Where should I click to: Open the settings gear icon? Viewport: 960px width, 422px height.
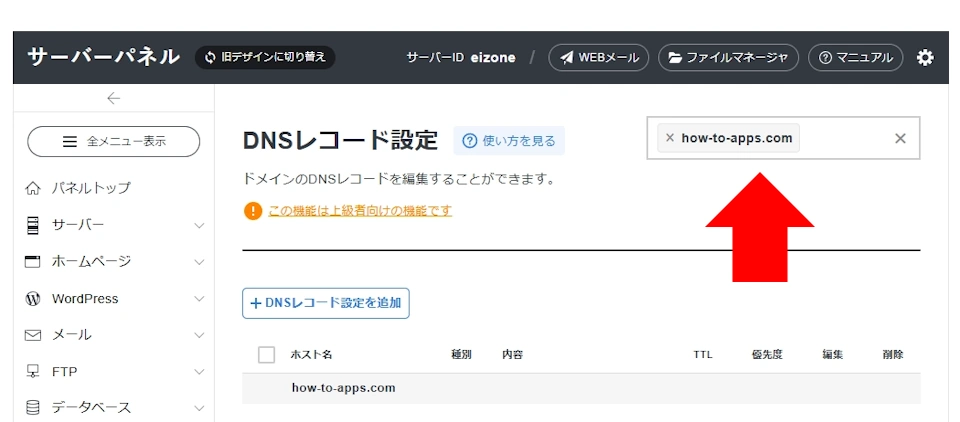coord(925,58)
